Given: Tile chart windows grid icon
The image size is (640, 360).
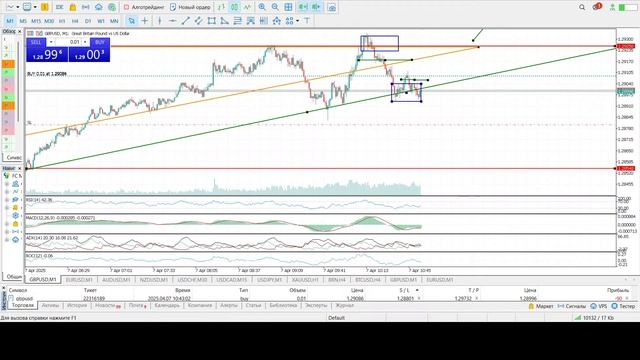Looking at the screenshot, I should (x=288, y=7).
